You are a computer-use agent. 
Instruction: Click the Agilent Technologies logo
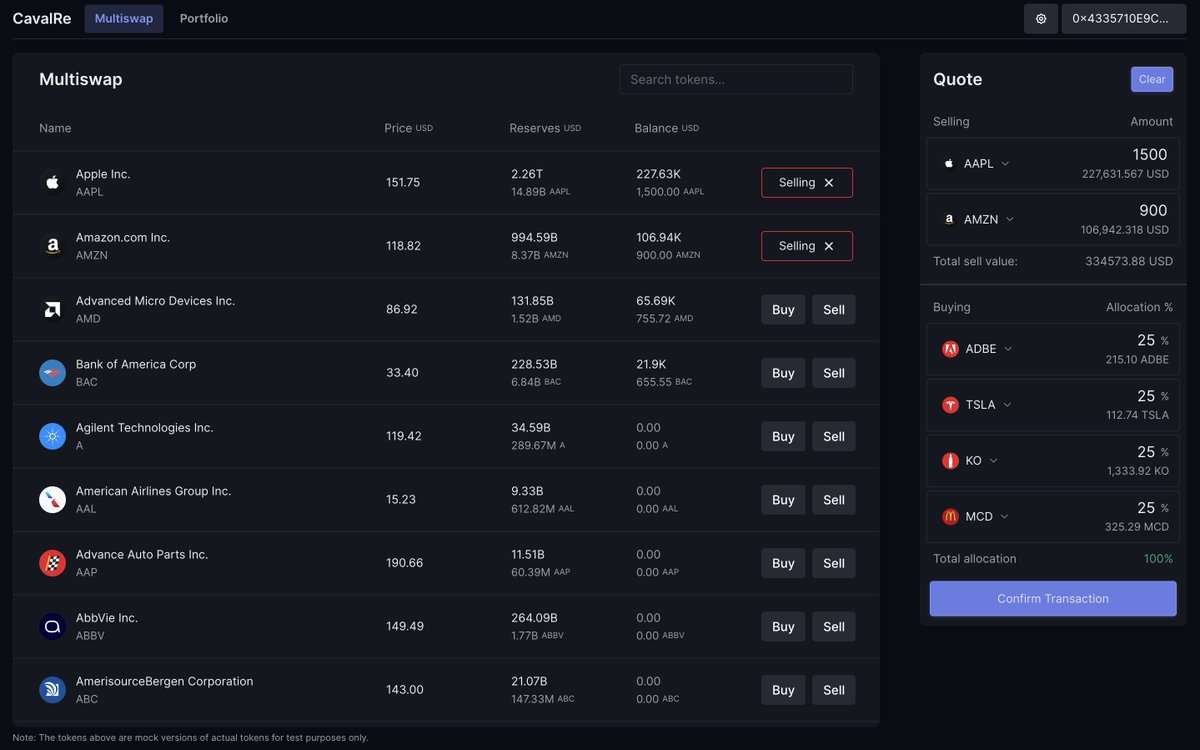[52, 435]
